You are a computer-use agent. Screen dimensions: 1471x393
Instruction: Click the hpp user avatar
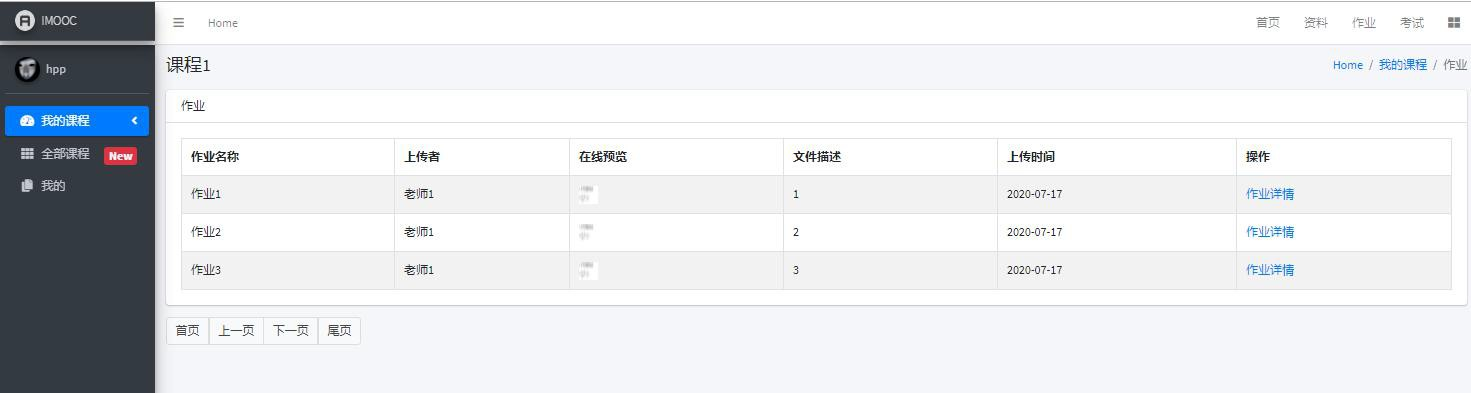pyautogui.click(x=27, y=69)
